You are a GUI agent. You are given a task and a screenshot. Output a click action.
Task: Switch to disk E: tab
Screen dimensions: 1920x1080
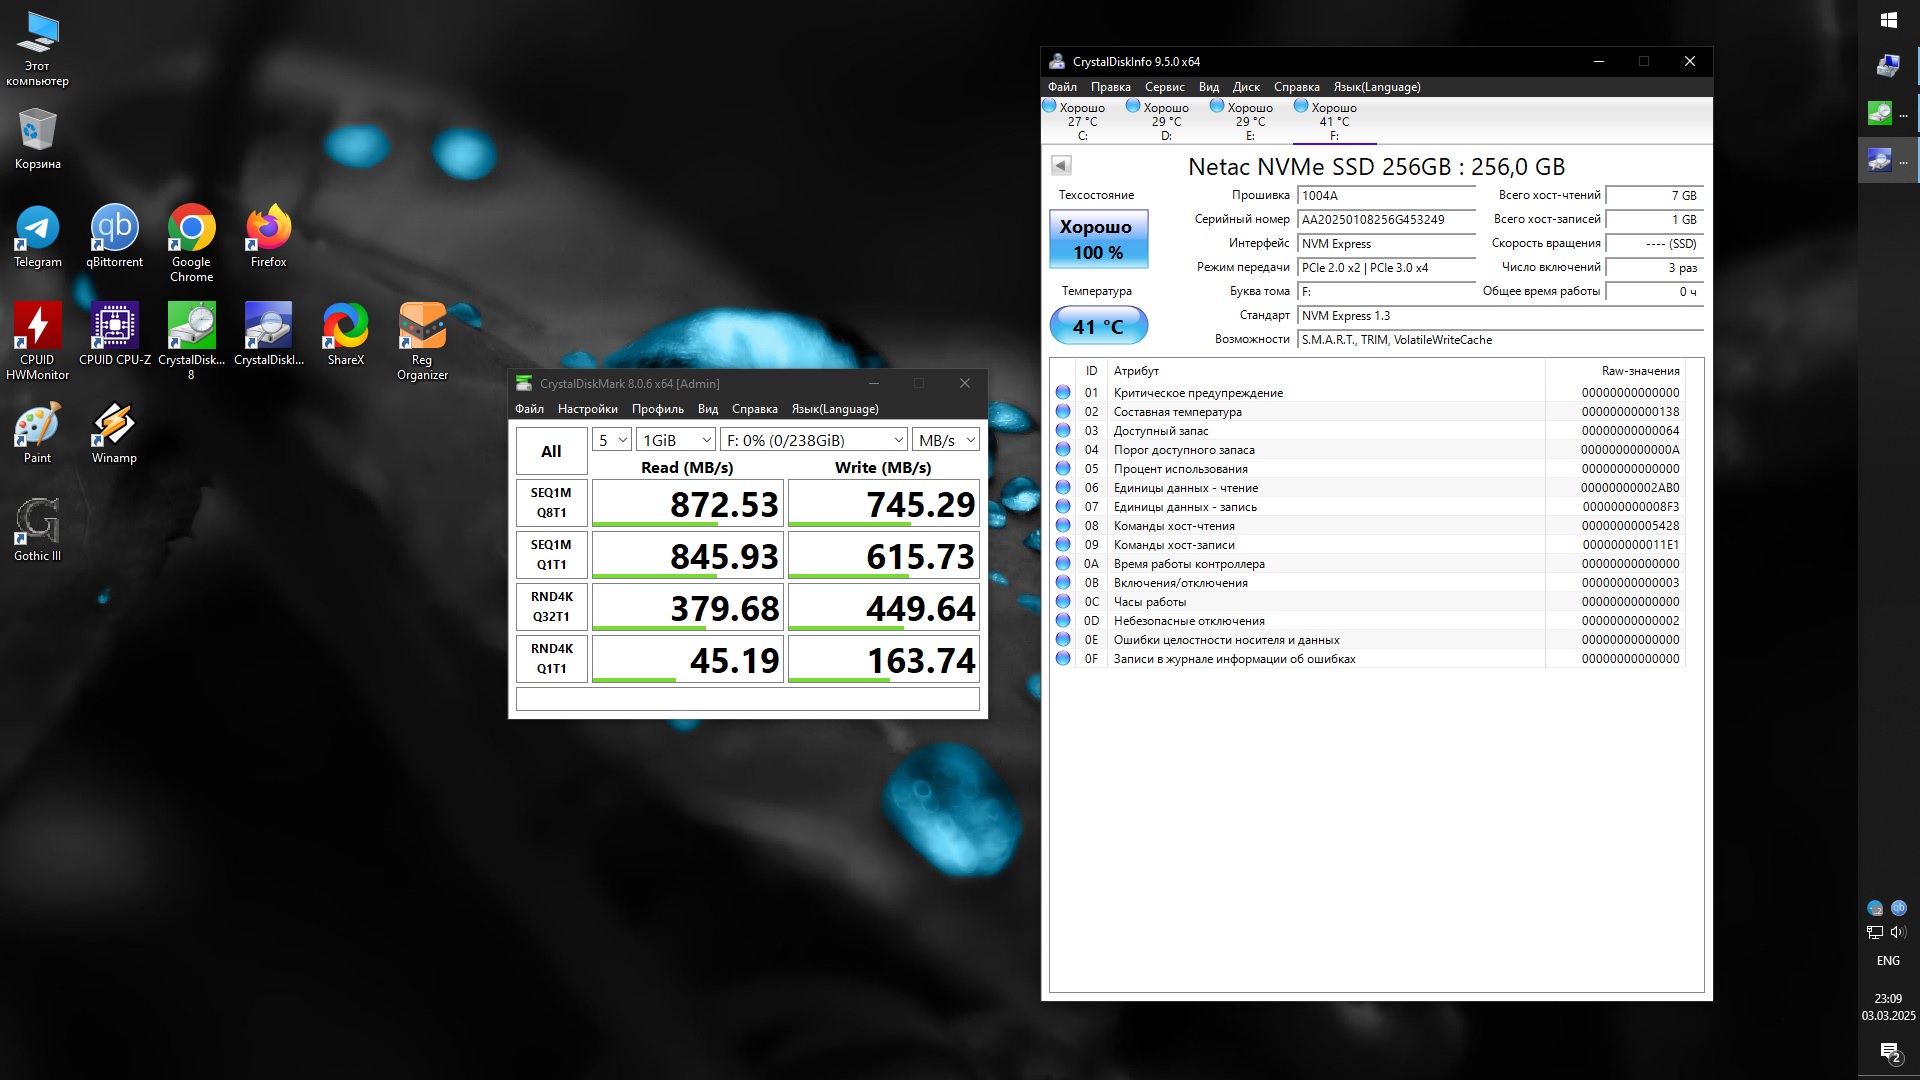1250,121
